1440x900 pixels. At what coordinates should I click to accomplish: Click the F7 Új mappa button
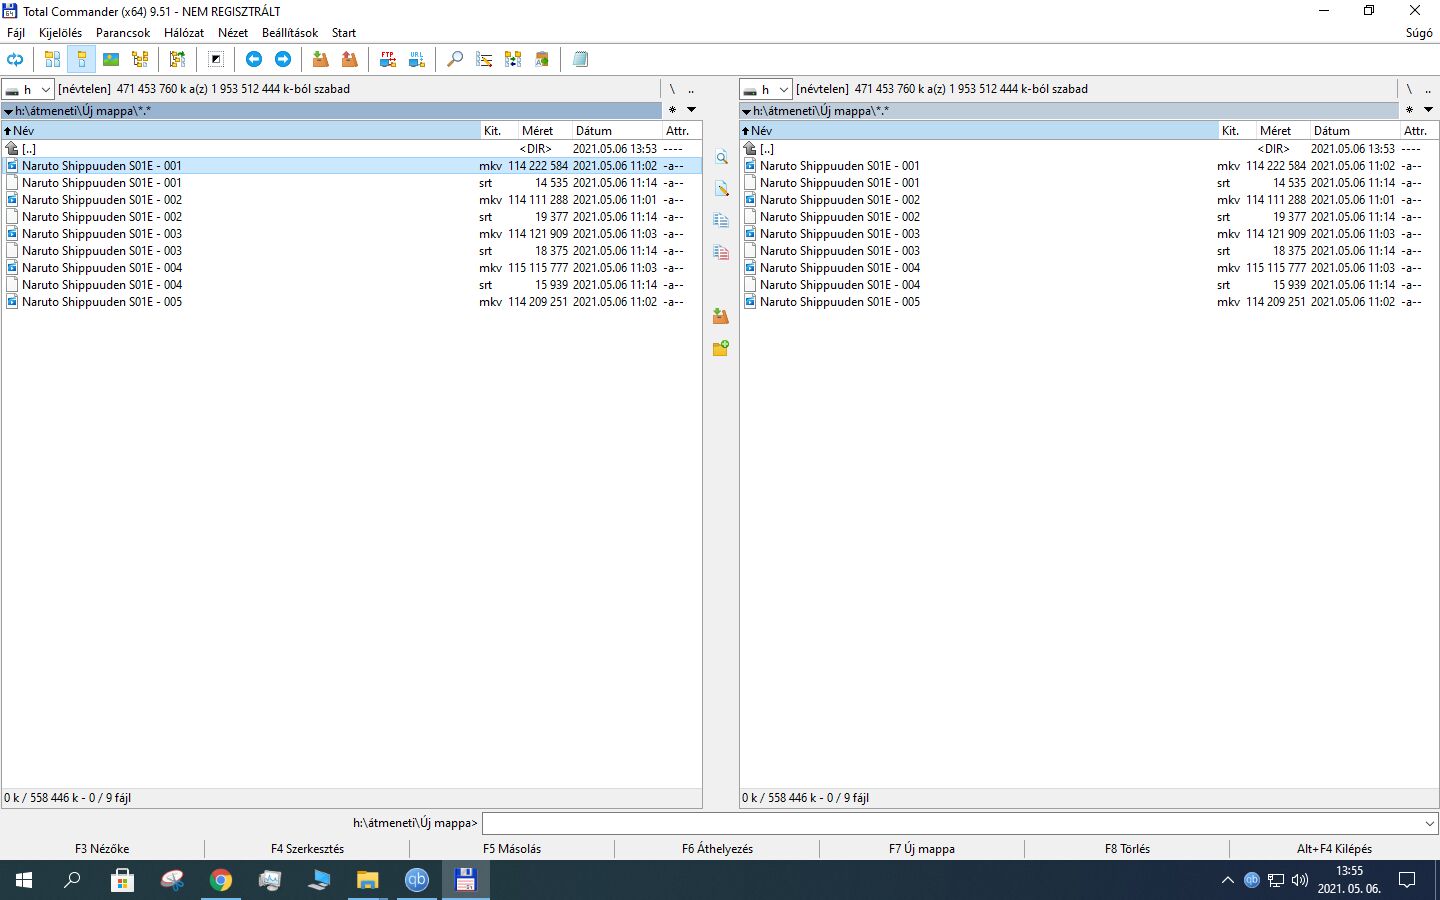pyautogui.click(x=922, y=849)
